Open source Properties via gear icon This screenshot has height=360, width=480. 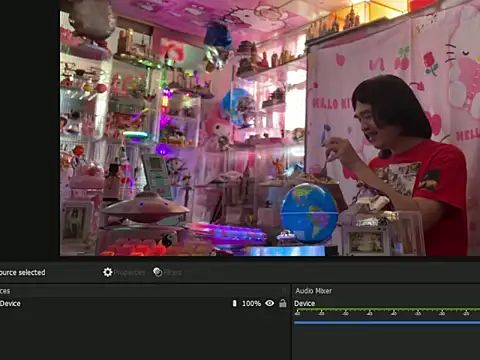[x=107, y=272]
